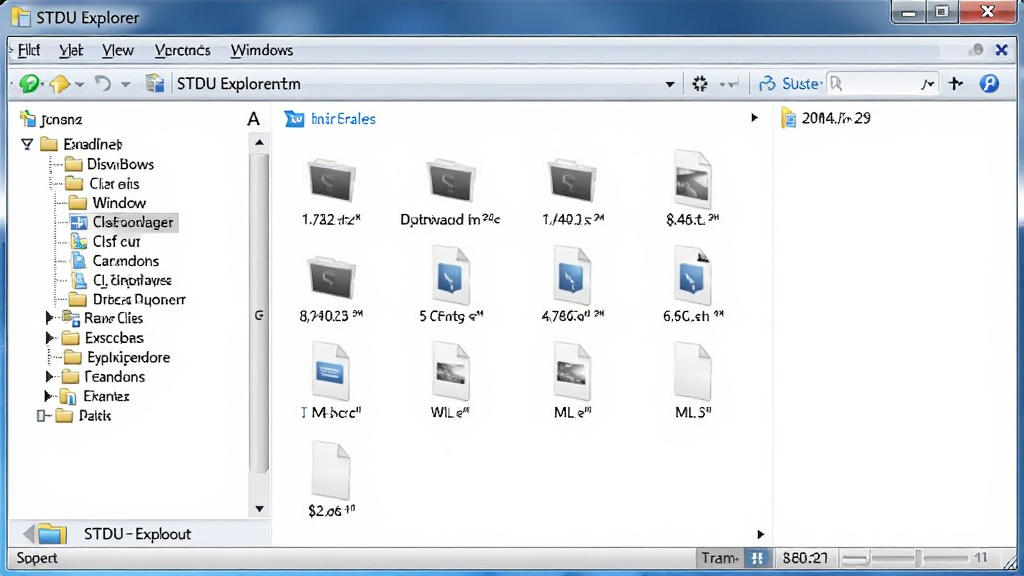The height and width of the screenshot is (576, 1024).
Task: Click the plus icon near the search box
Action: (956, 83)
